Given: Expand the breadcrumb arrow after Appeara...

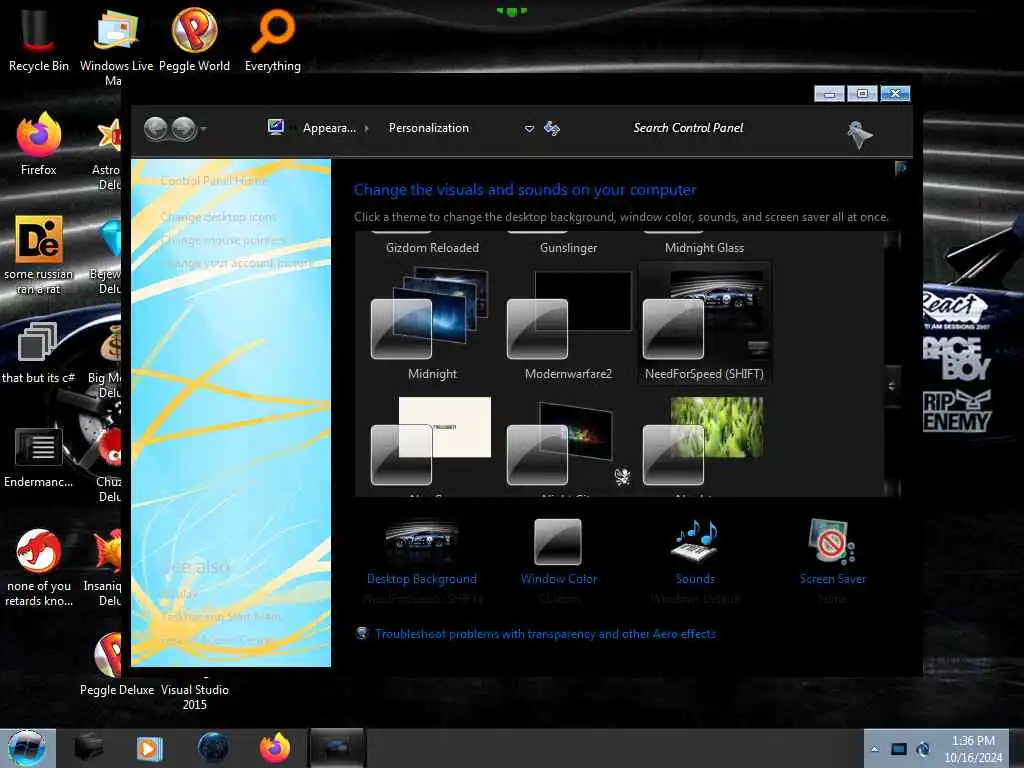Looking at the screenshot, I should pos(366,129).
